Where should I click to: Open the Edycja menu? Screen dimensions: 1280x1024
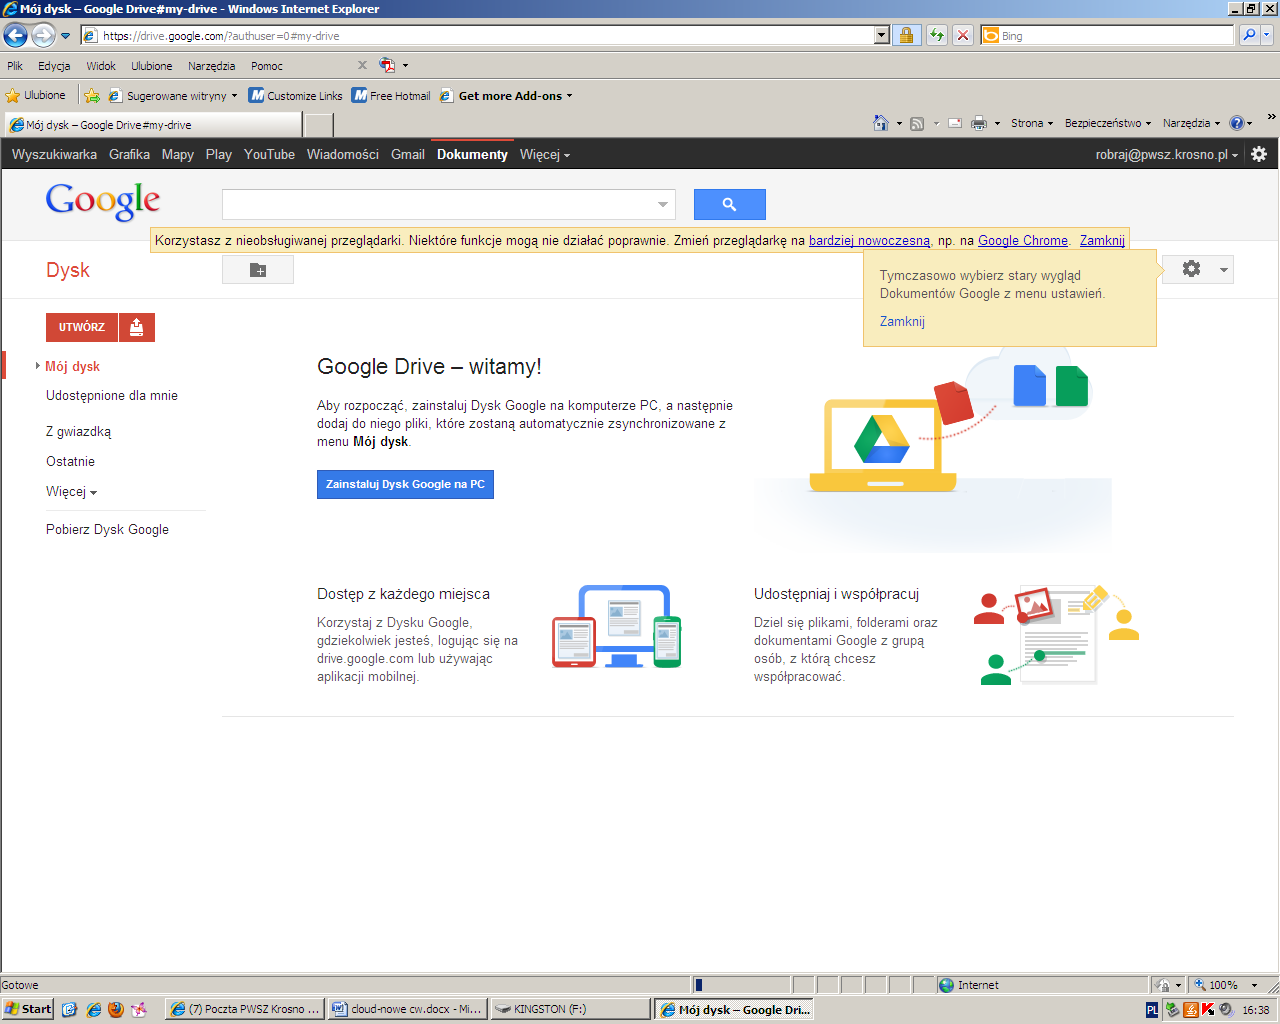54,66
